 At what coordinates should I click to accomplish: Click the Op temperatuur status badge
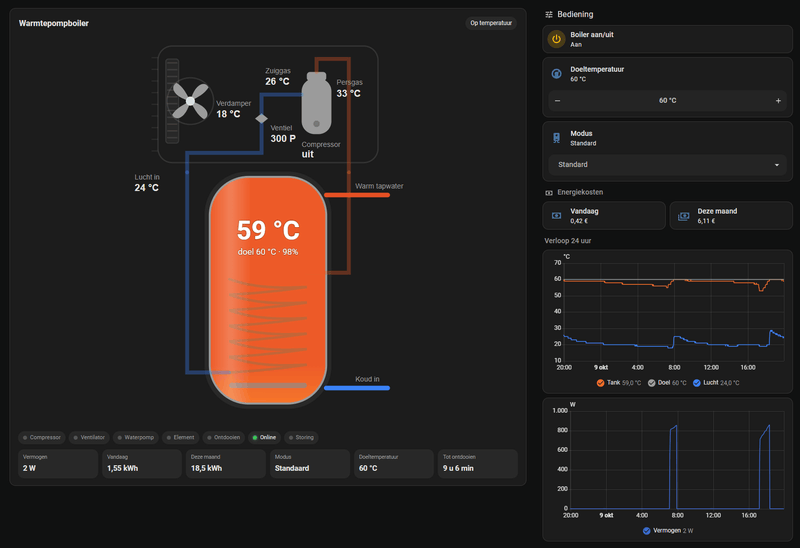click(491, 23)
